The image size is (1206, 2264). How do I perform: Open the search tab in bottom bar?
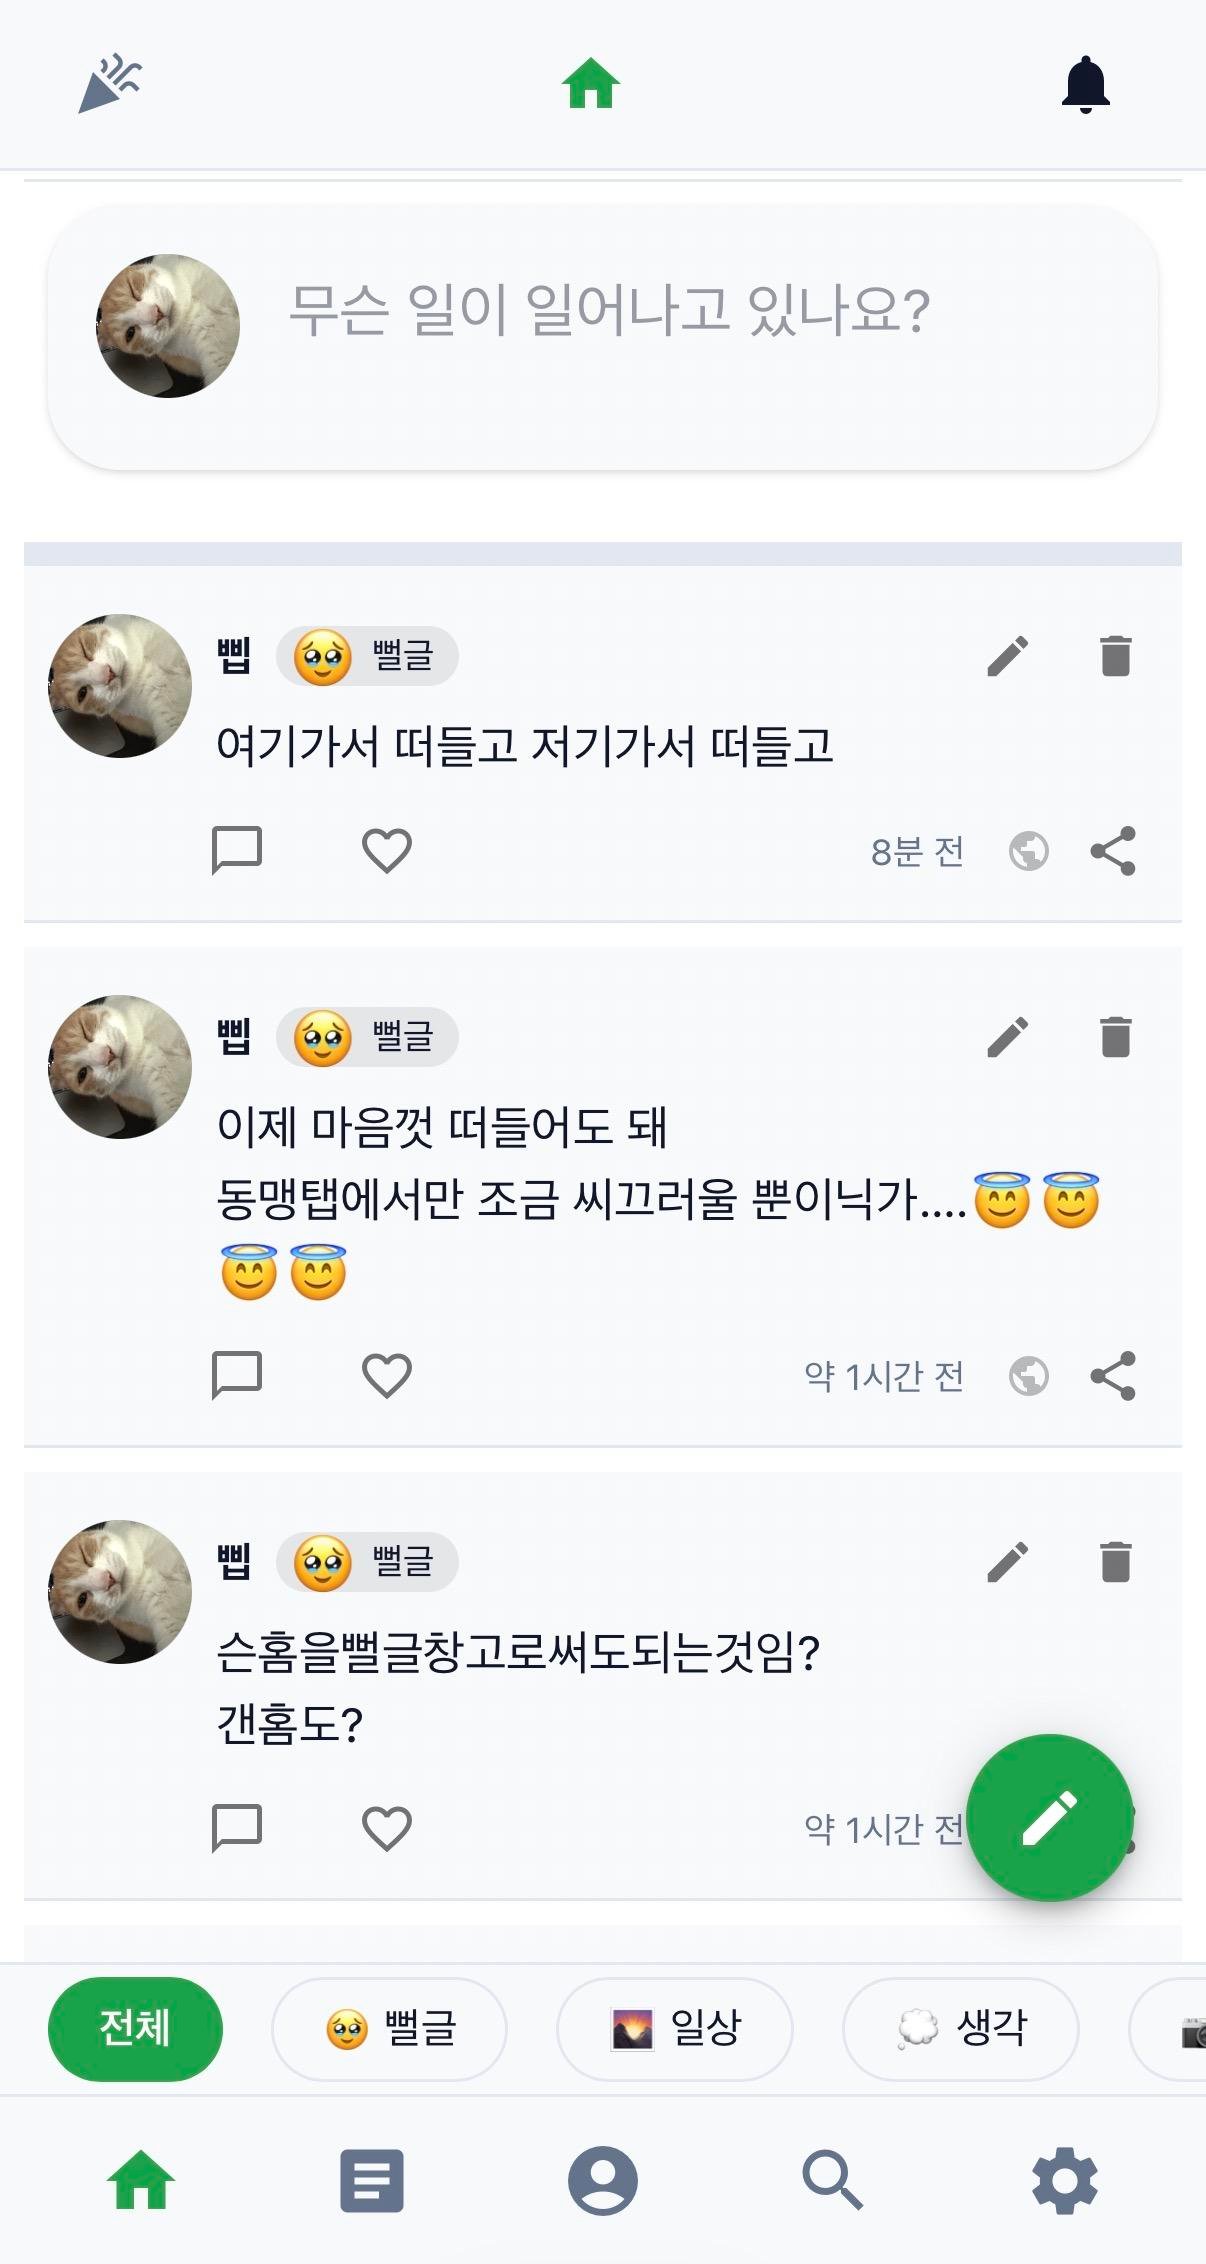pyautogui.click(x=832, y=2180)
